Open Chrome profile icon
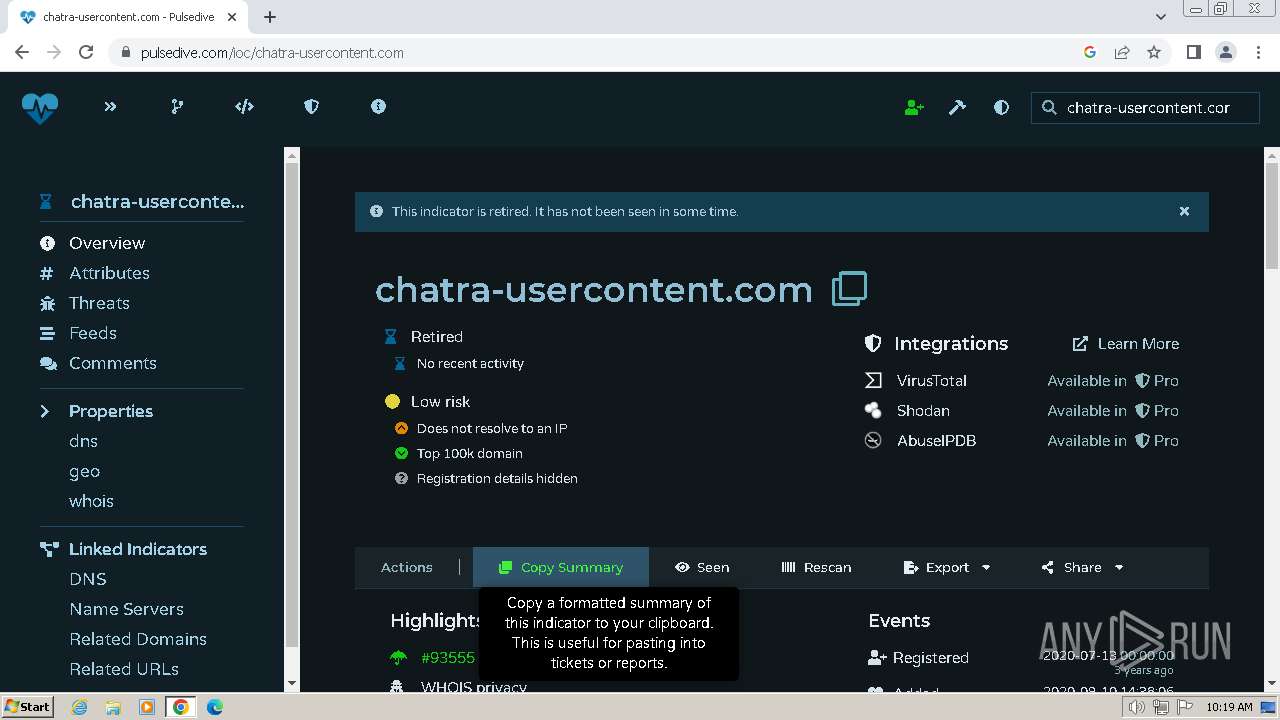Viewport: 1280px width, 720px height. (x=1225, y=52)
